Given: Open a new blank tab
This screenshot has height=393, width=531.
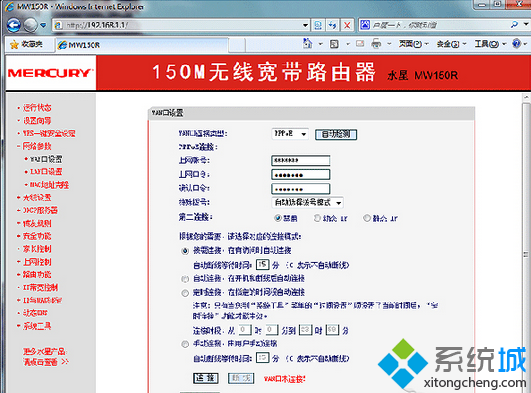Looking at the screenshot, I should 237,45.
